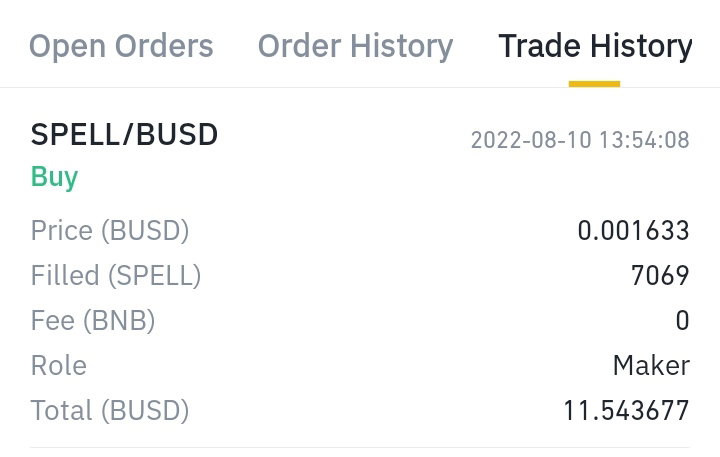The height and width of the screenshot is (457, 720).
Task: Click the trade time 13:54:08
Action: [644, 140]
